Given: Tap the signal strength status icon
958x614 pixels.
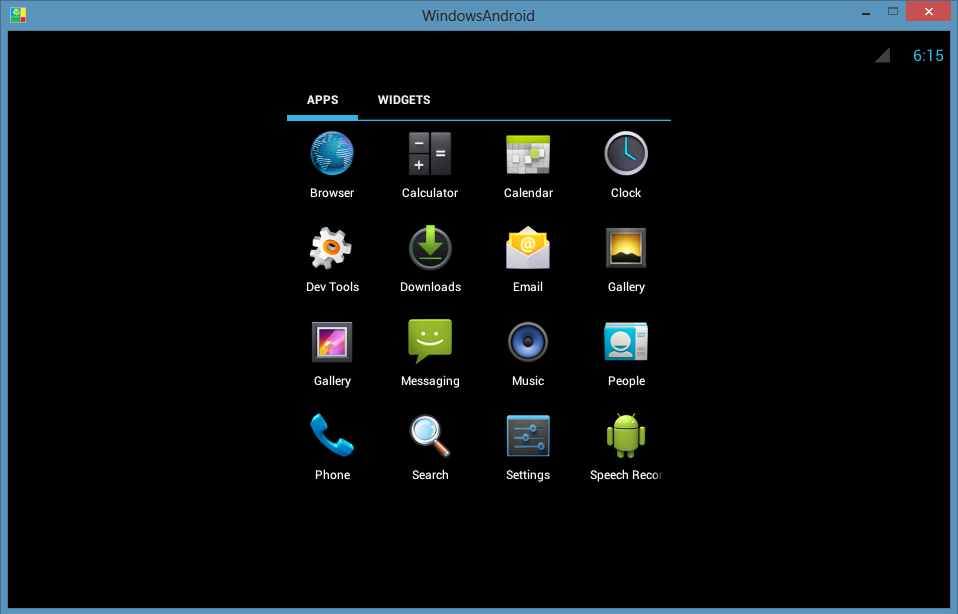Looking at the screenshot, I should (882, 55).
